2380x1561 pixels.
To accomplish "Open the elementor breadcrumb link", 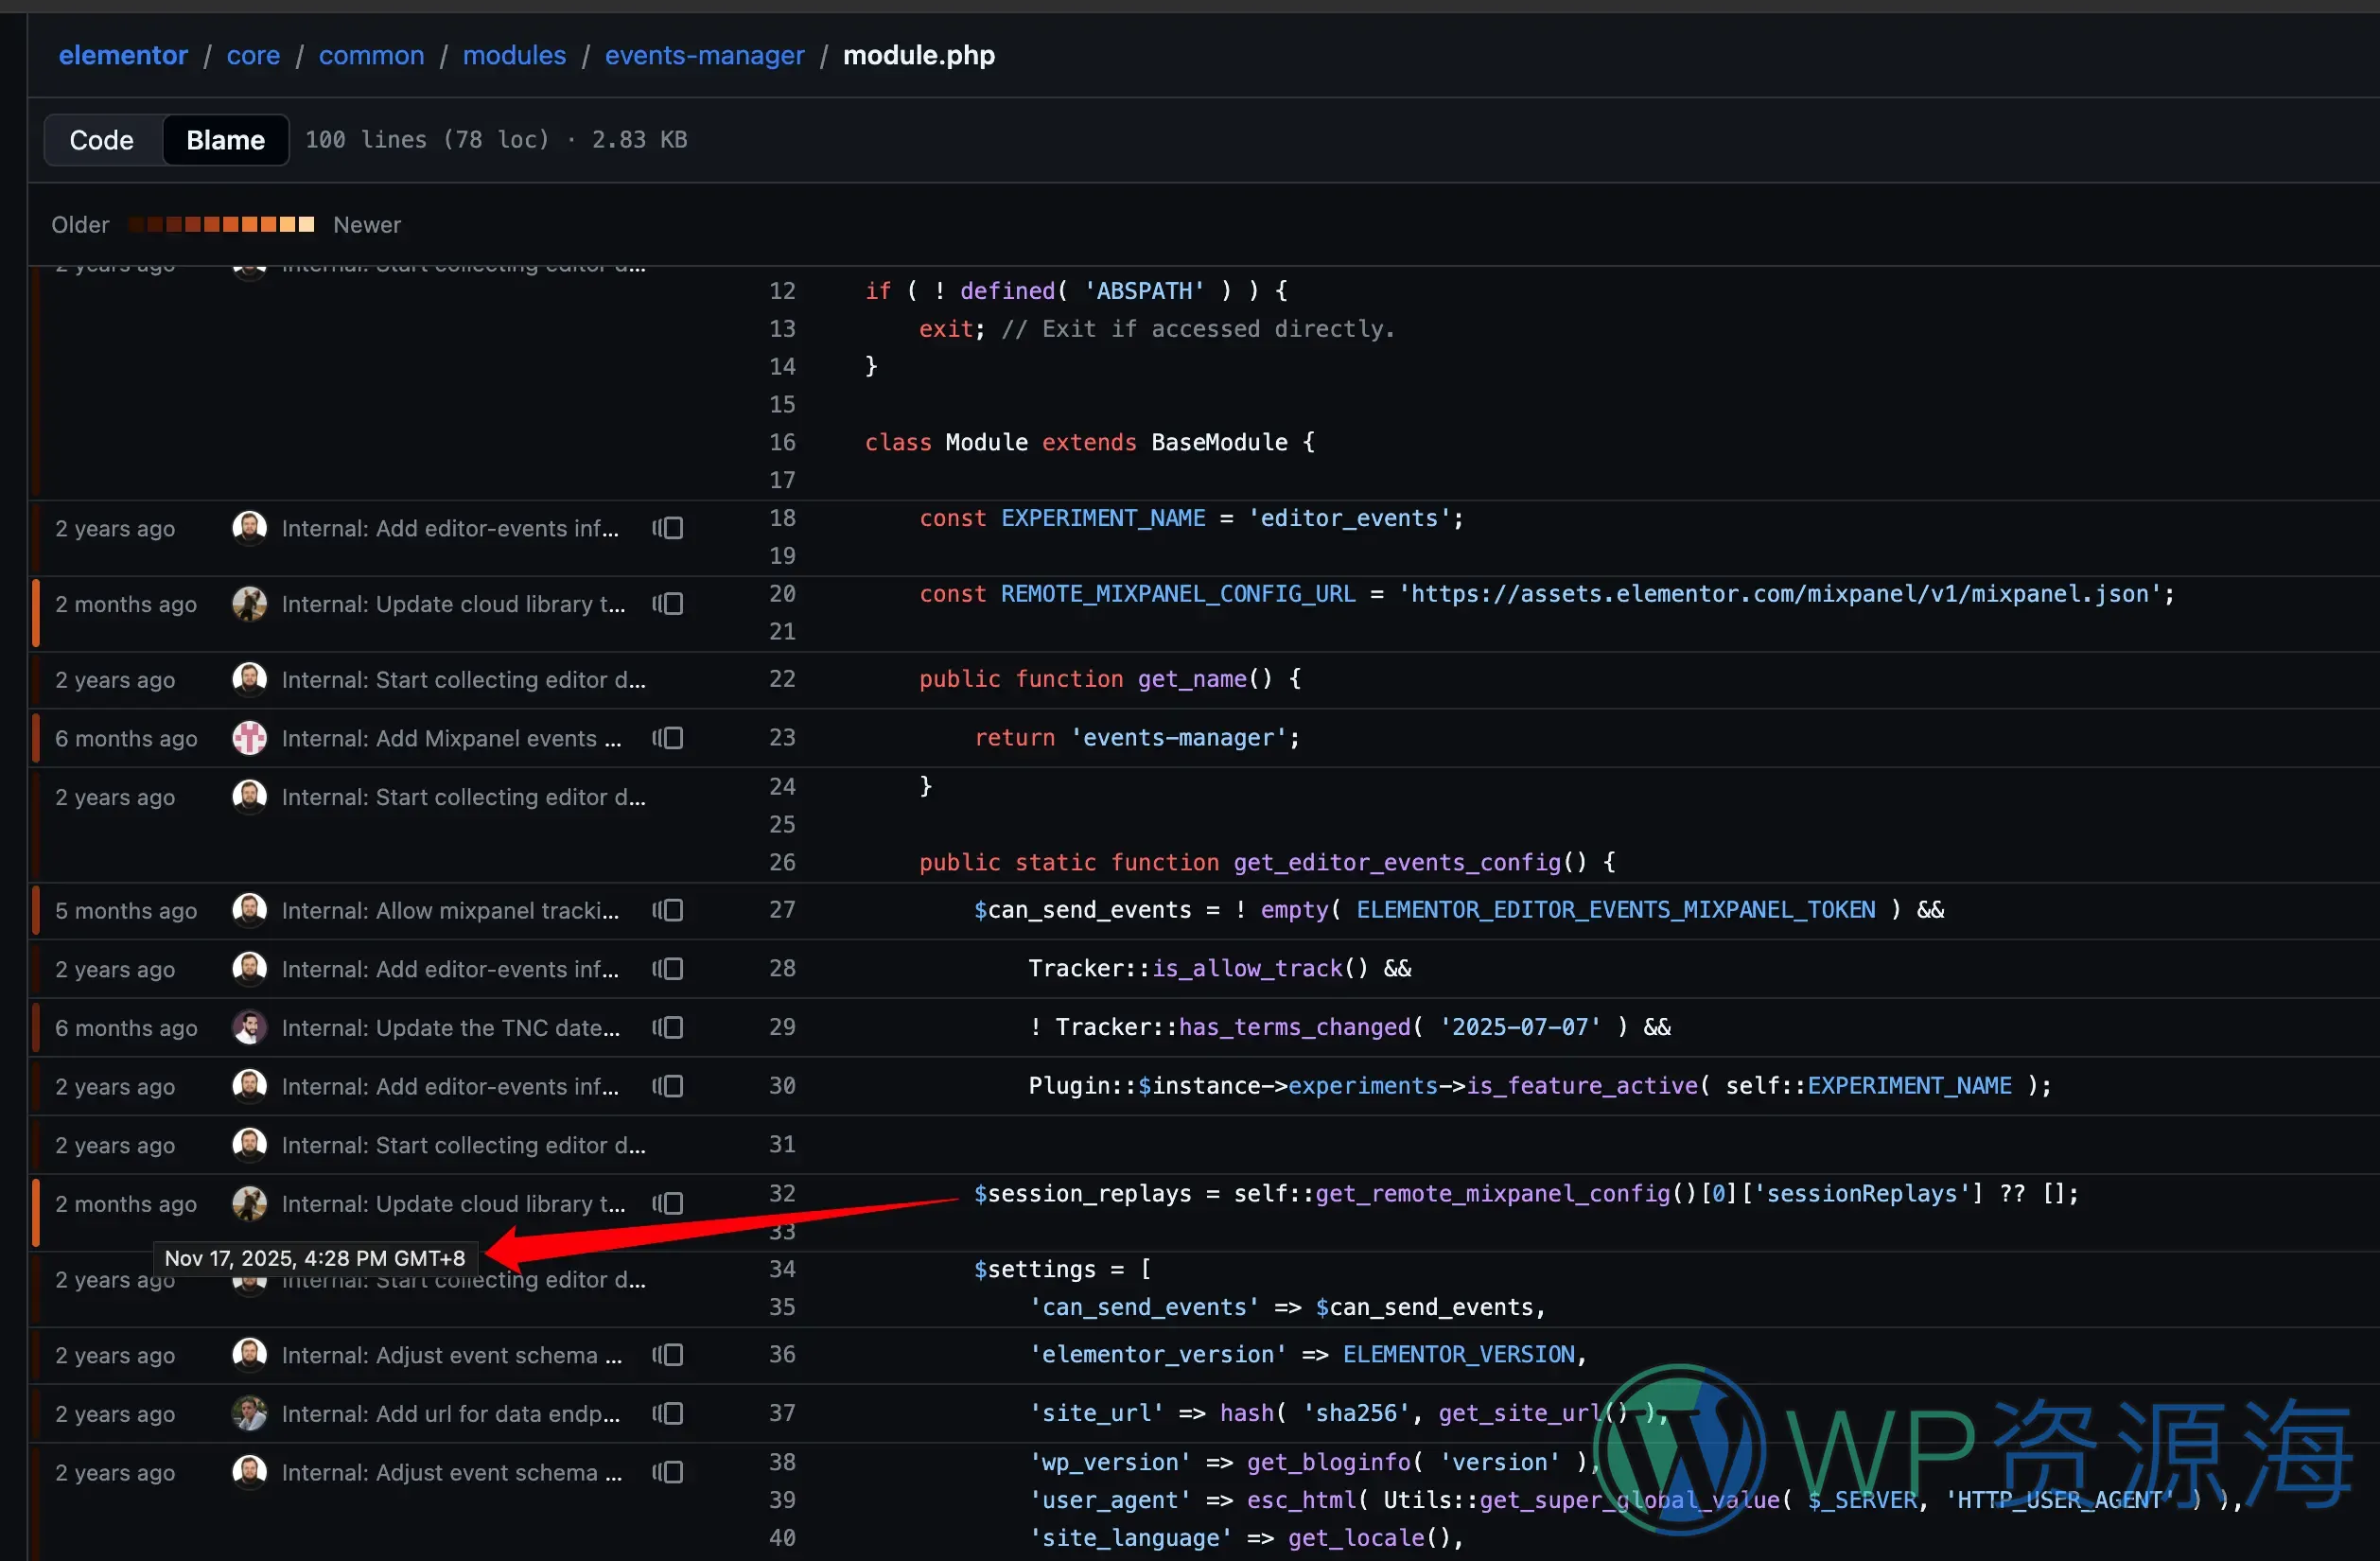I will [x=123, y=55].
